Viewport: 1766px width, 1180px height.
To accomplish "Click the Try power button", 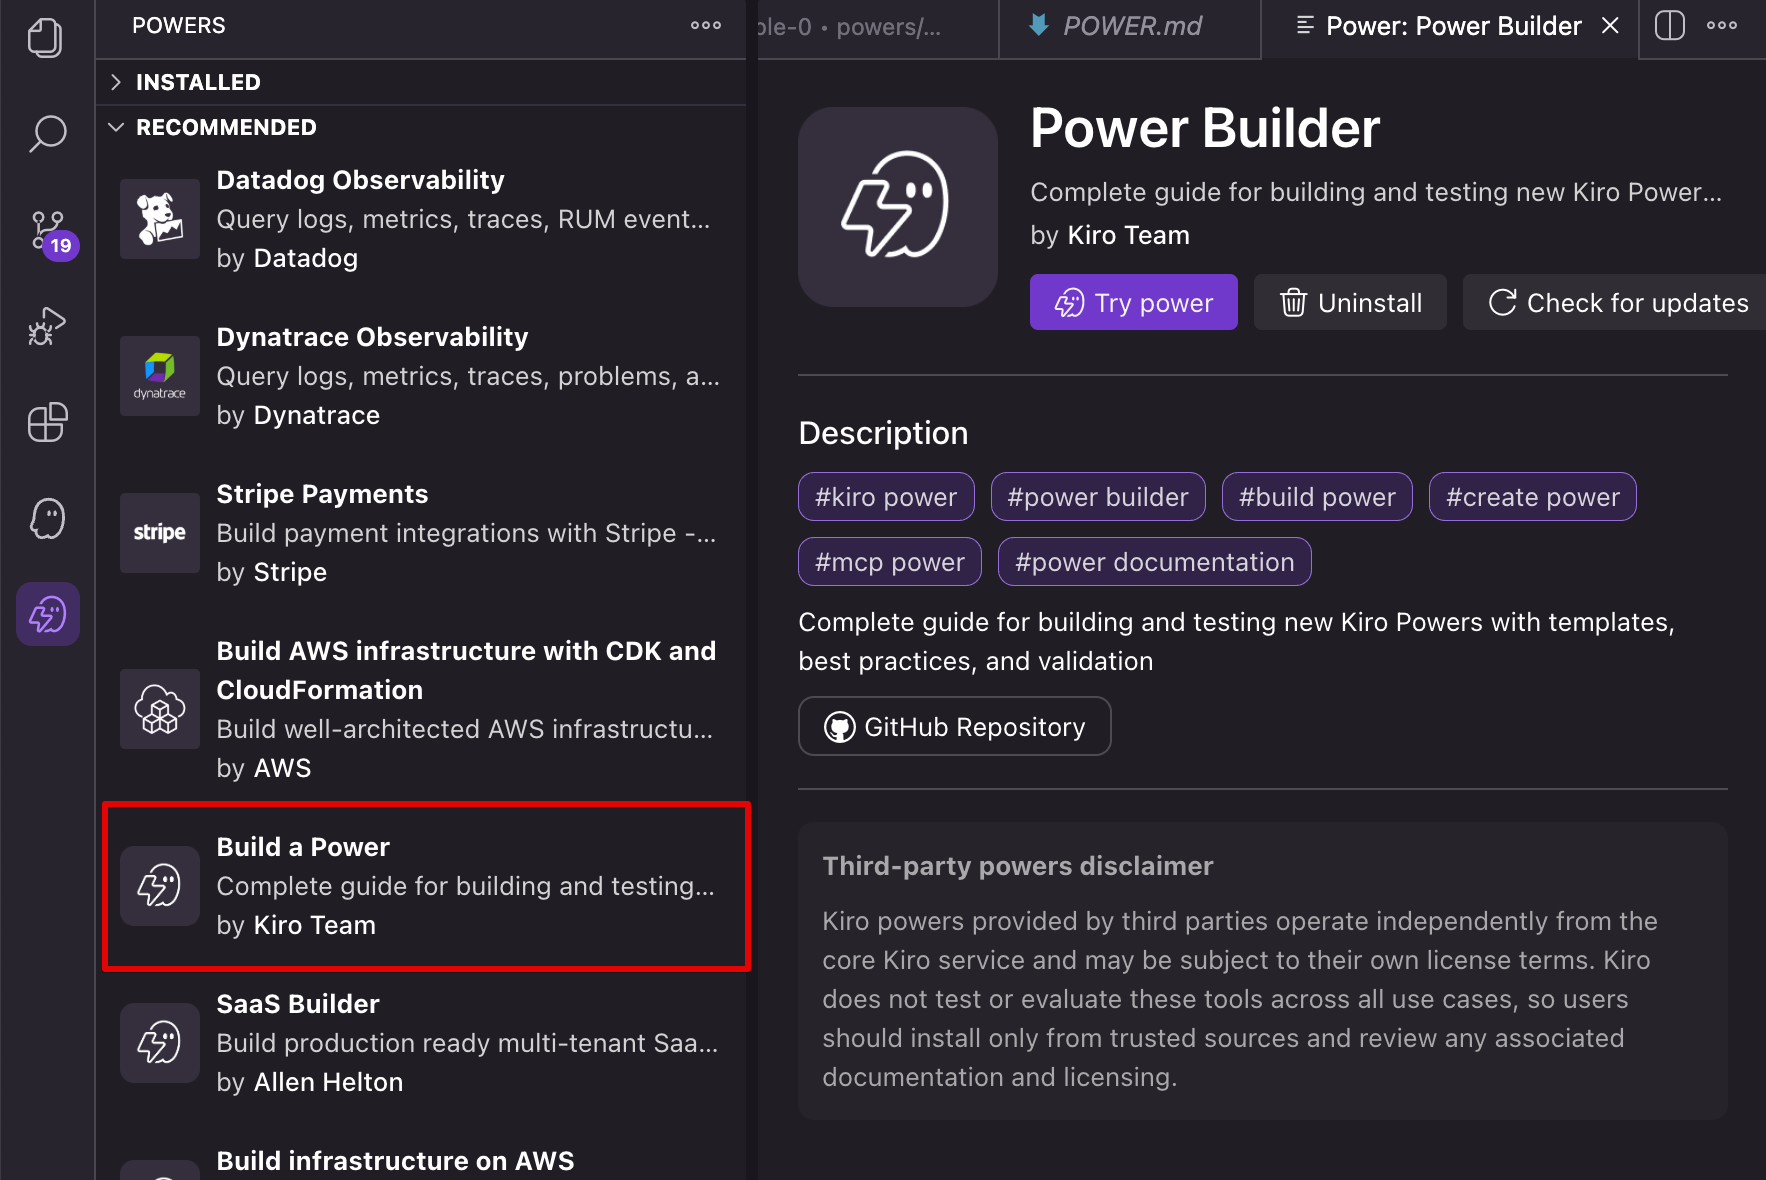I will coord(1134,302).
